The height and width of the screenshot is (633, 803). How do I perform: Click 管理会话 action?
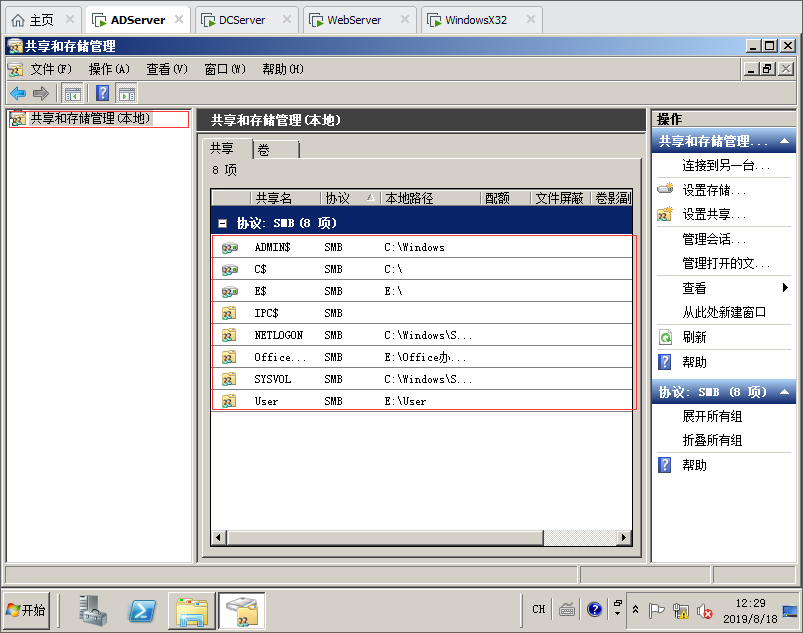tap(714, 239)
